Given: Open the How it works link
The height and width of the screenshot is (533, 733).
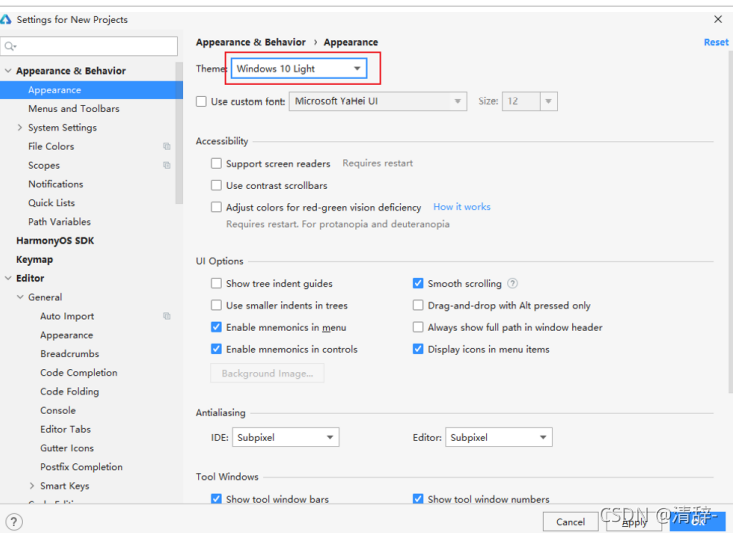Looking at the screenshot, I should click(462, 207).
